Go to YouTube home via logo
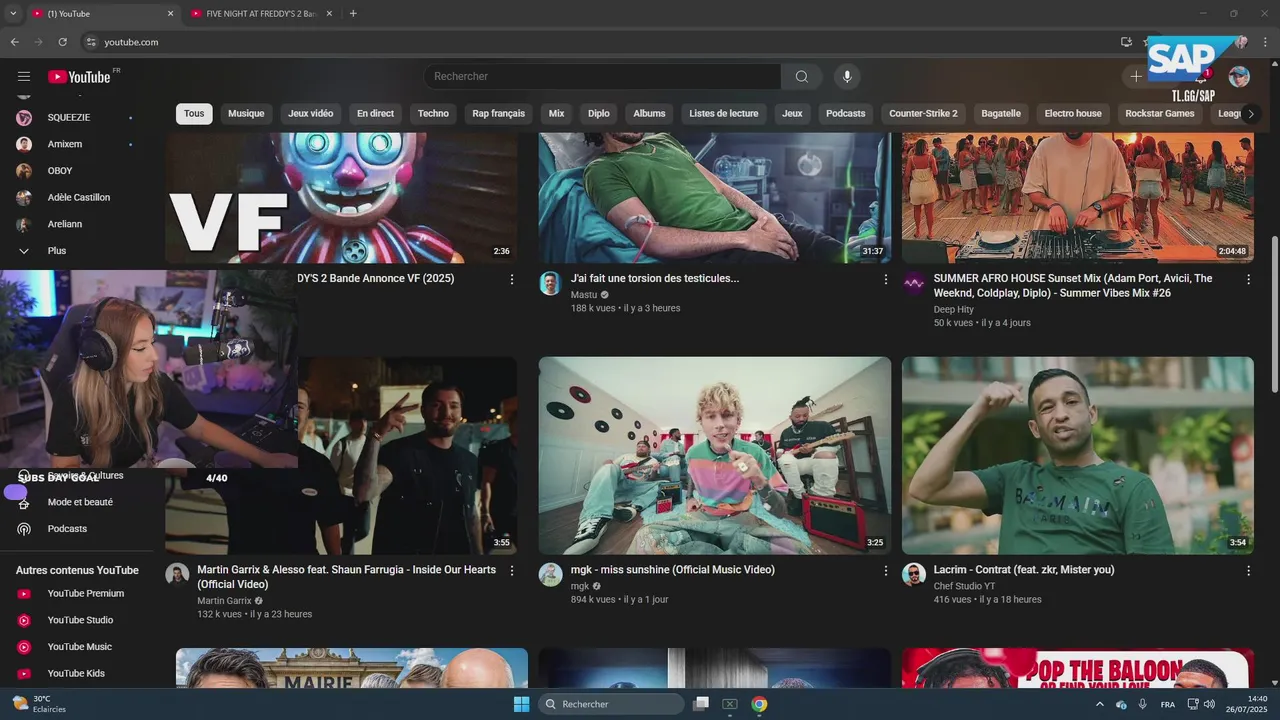 (79, 77)
